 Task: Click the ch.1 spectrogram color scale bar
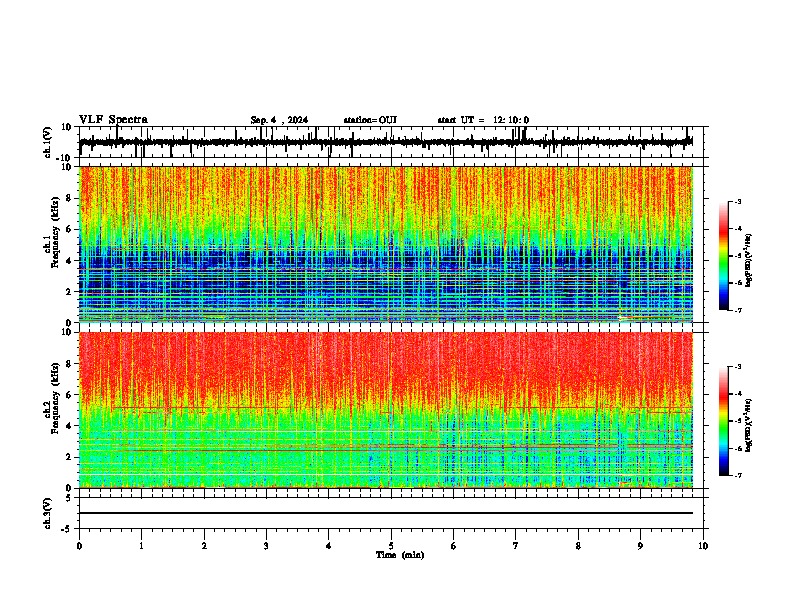[724, 256]
